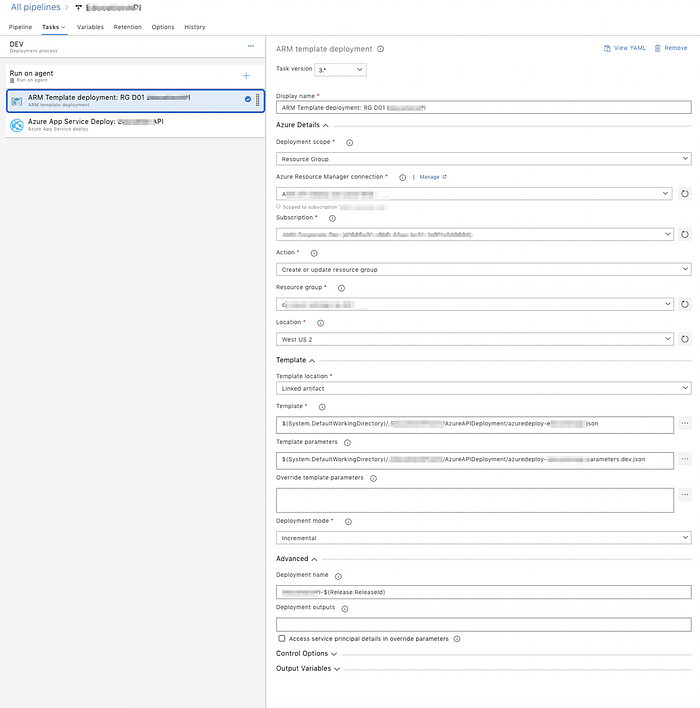This screenshot has height=708, width=700.
Task: Open the Subscription dropdown
Action: pyautogui.click(x=474, y=234)
